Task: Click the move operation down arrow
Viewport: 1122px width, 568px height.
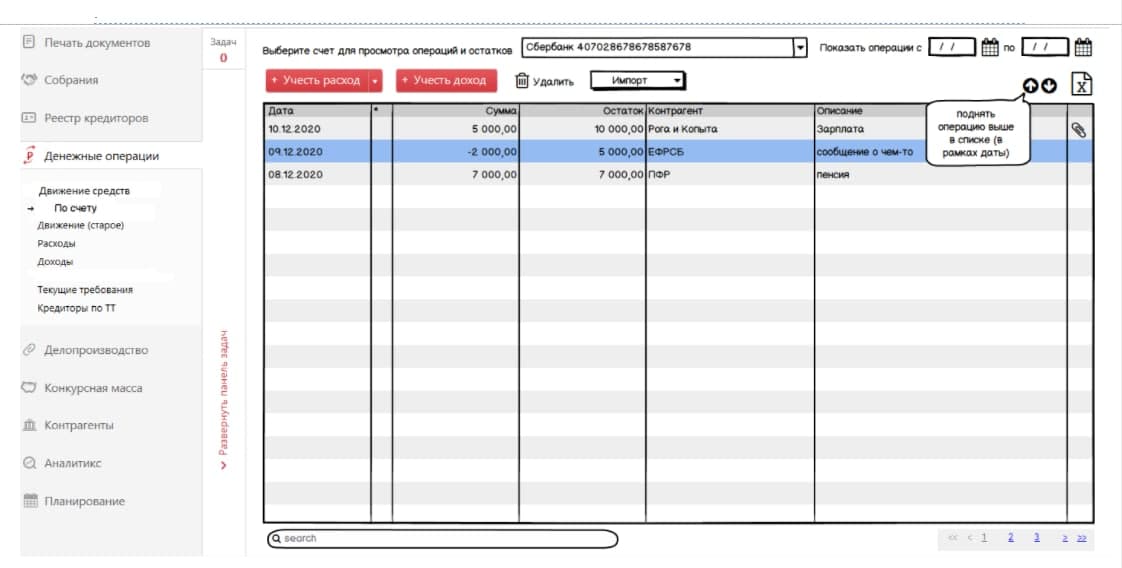Action: click(1048, 87)
